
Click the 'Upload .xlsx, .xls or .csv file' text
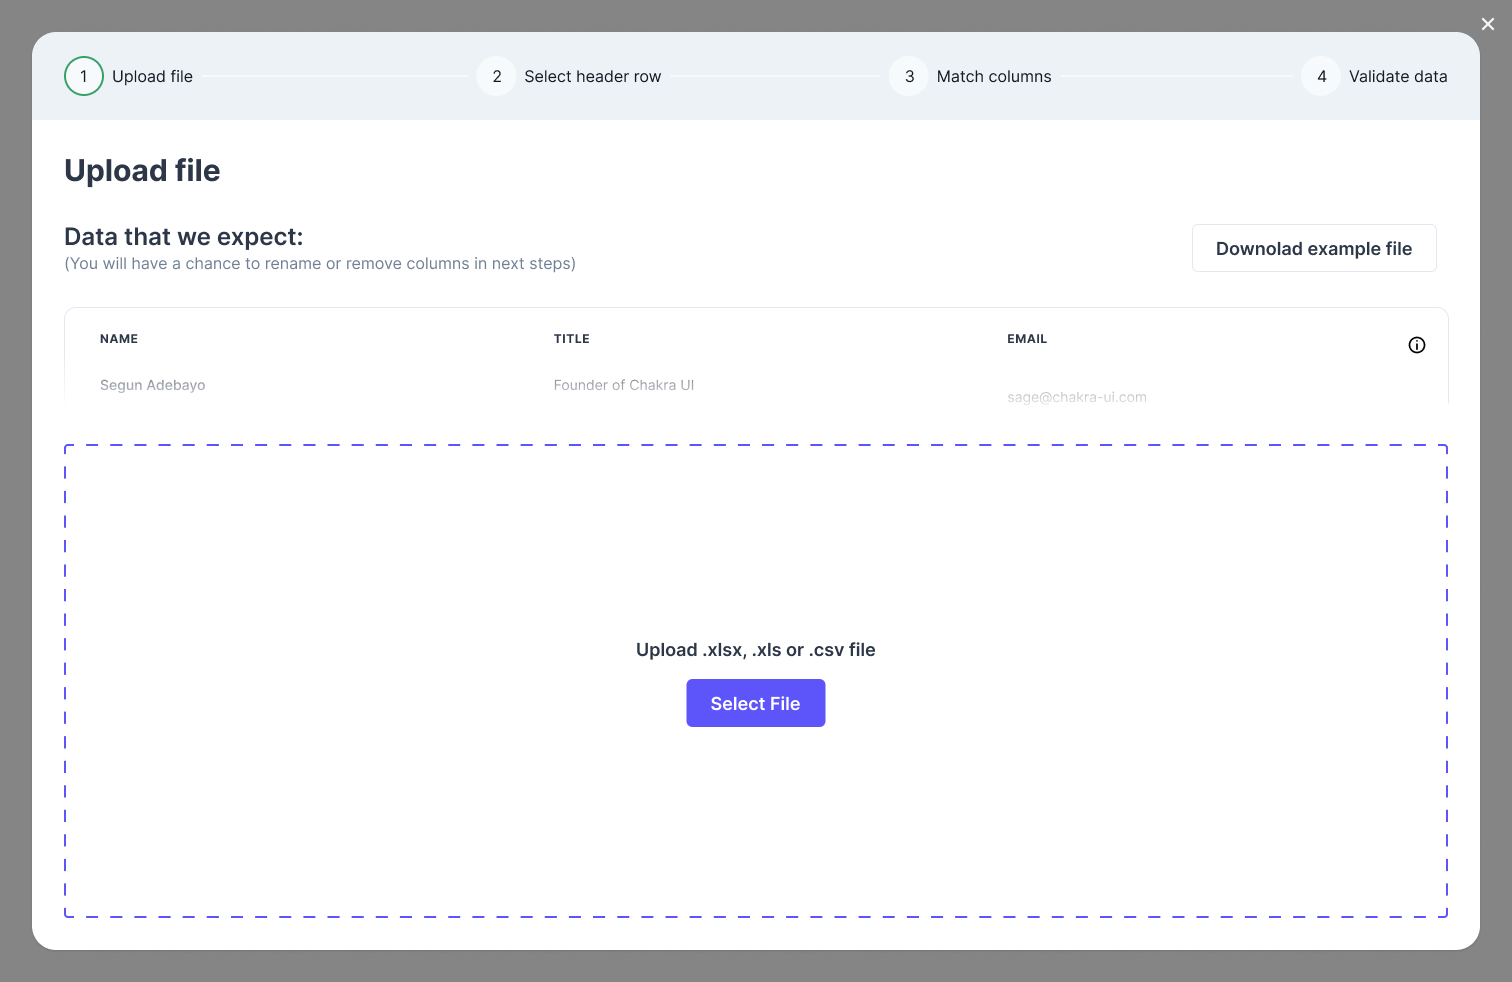tap(756, 650)
